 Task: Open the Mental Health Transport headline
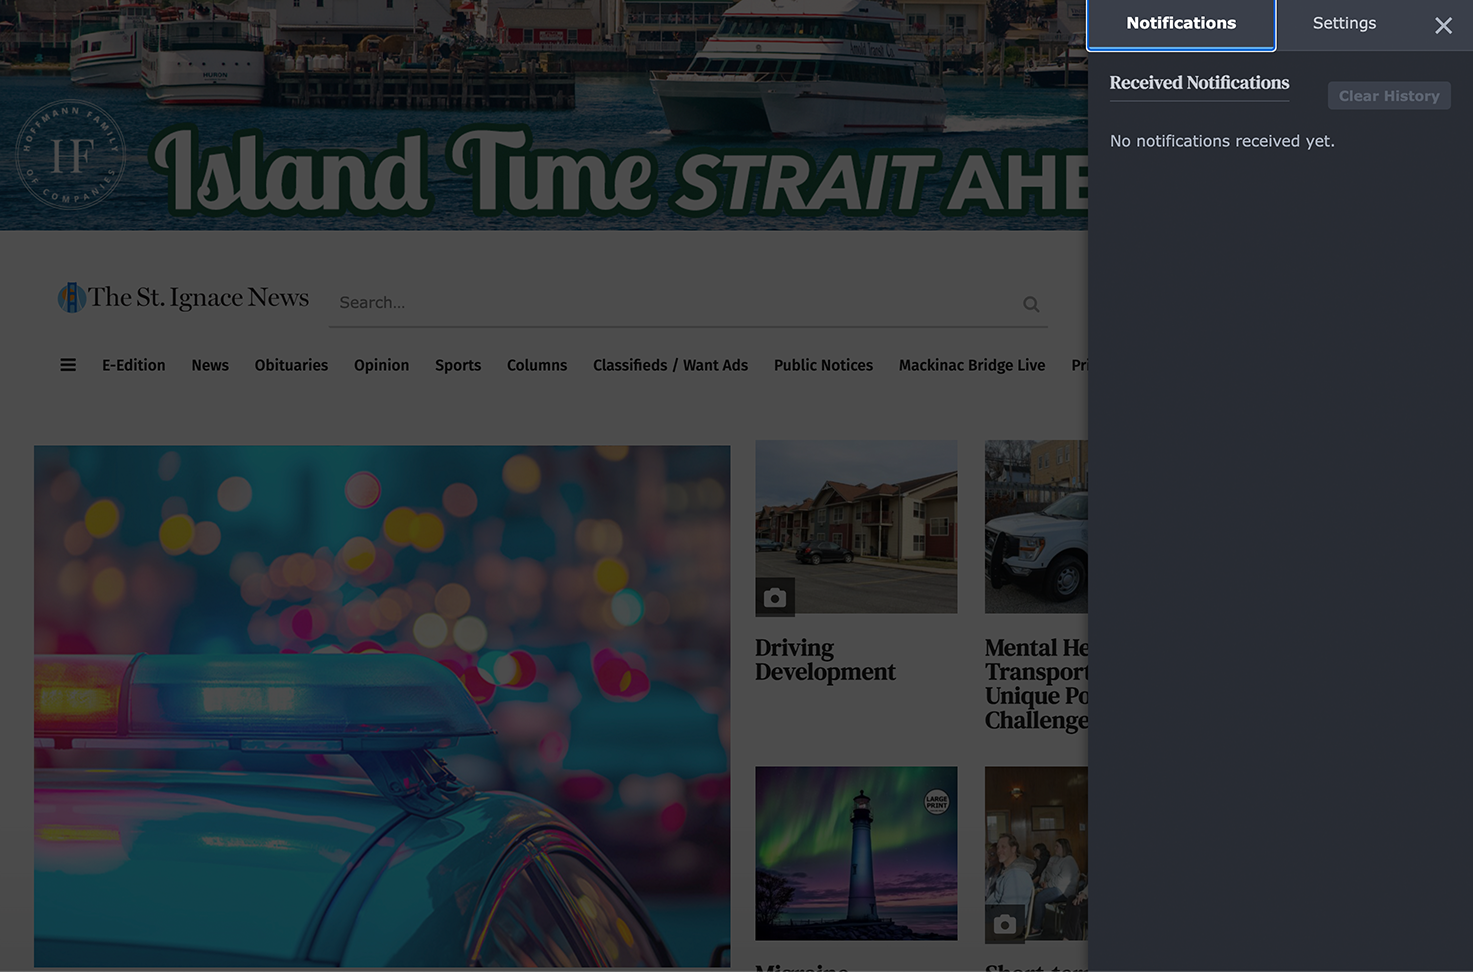pos(1036,684)
